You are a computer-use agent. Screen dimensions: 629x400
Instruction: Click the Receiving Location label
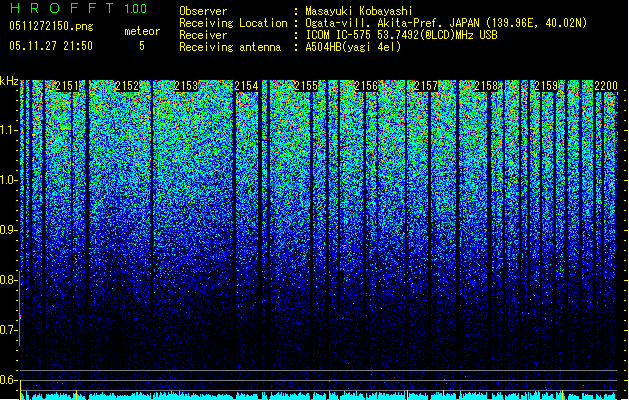point(233,23)
